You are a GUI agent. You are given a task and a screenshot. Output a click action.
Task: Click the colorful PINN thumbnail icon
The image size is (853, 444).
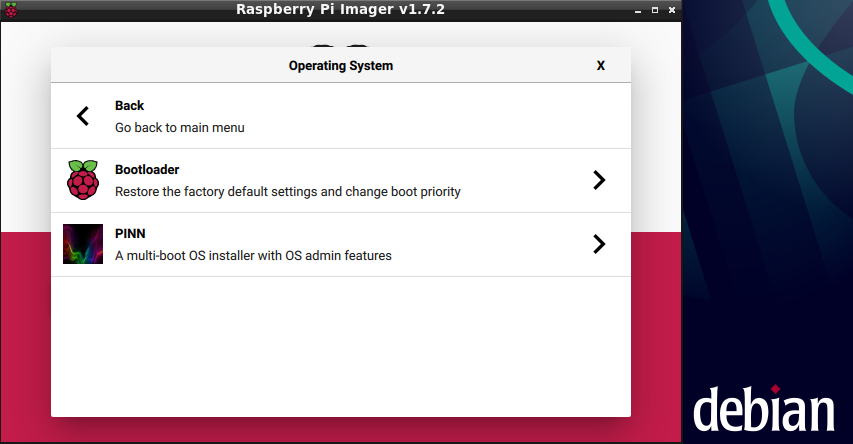click(x=83, y=244)
